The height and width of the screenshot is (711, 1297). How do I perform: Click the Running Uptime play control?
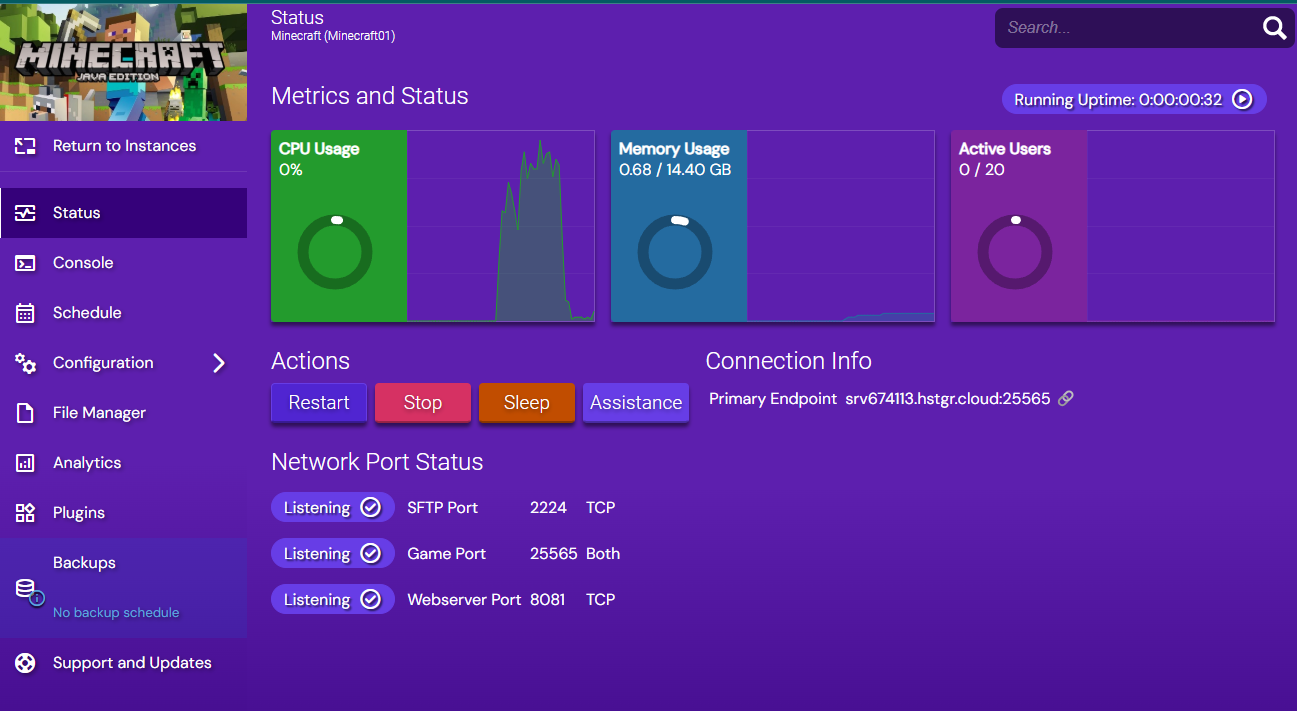tap(1242, 99)
